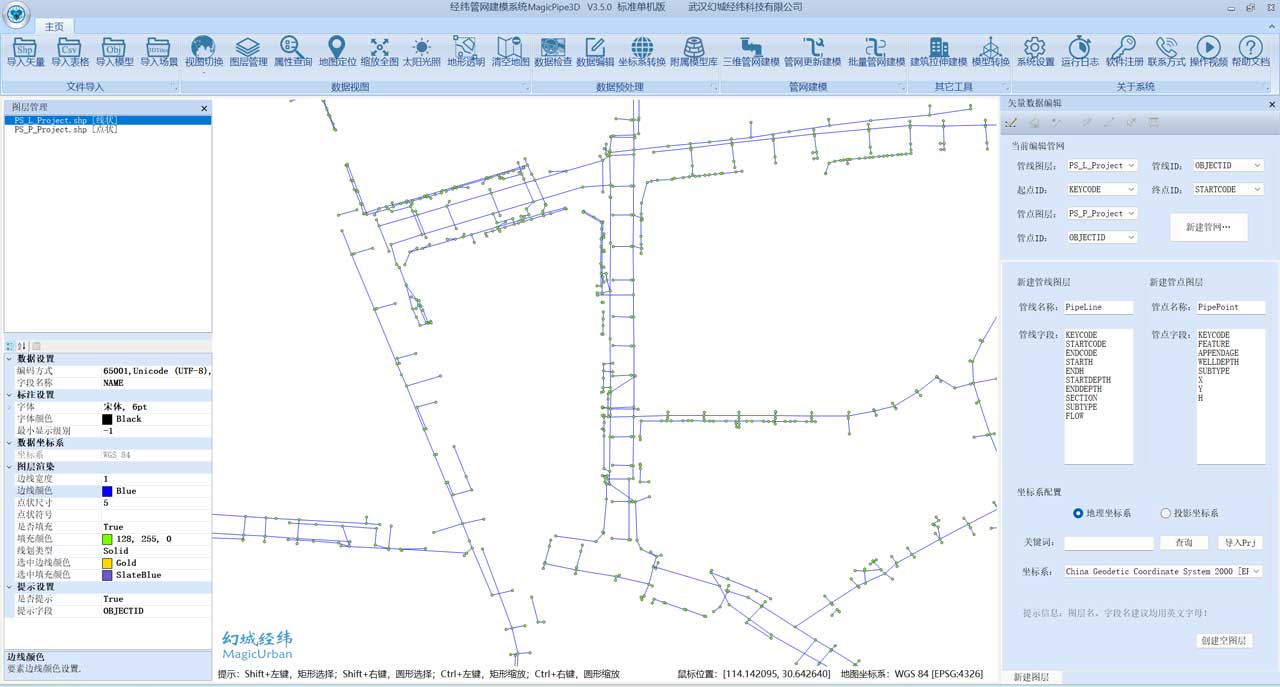Select 投影坐标系 radio button
Image resolution: width=1280 pixels, height=687 pixels.
click(1165, 513)
